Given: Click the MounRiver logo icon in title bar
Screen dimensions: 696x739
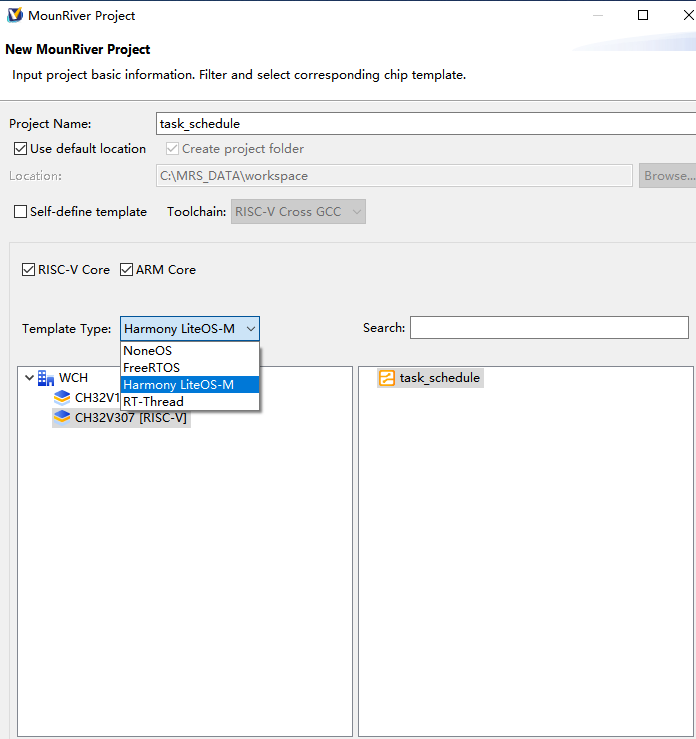Looking at the screenshot, I should point(15,15).
